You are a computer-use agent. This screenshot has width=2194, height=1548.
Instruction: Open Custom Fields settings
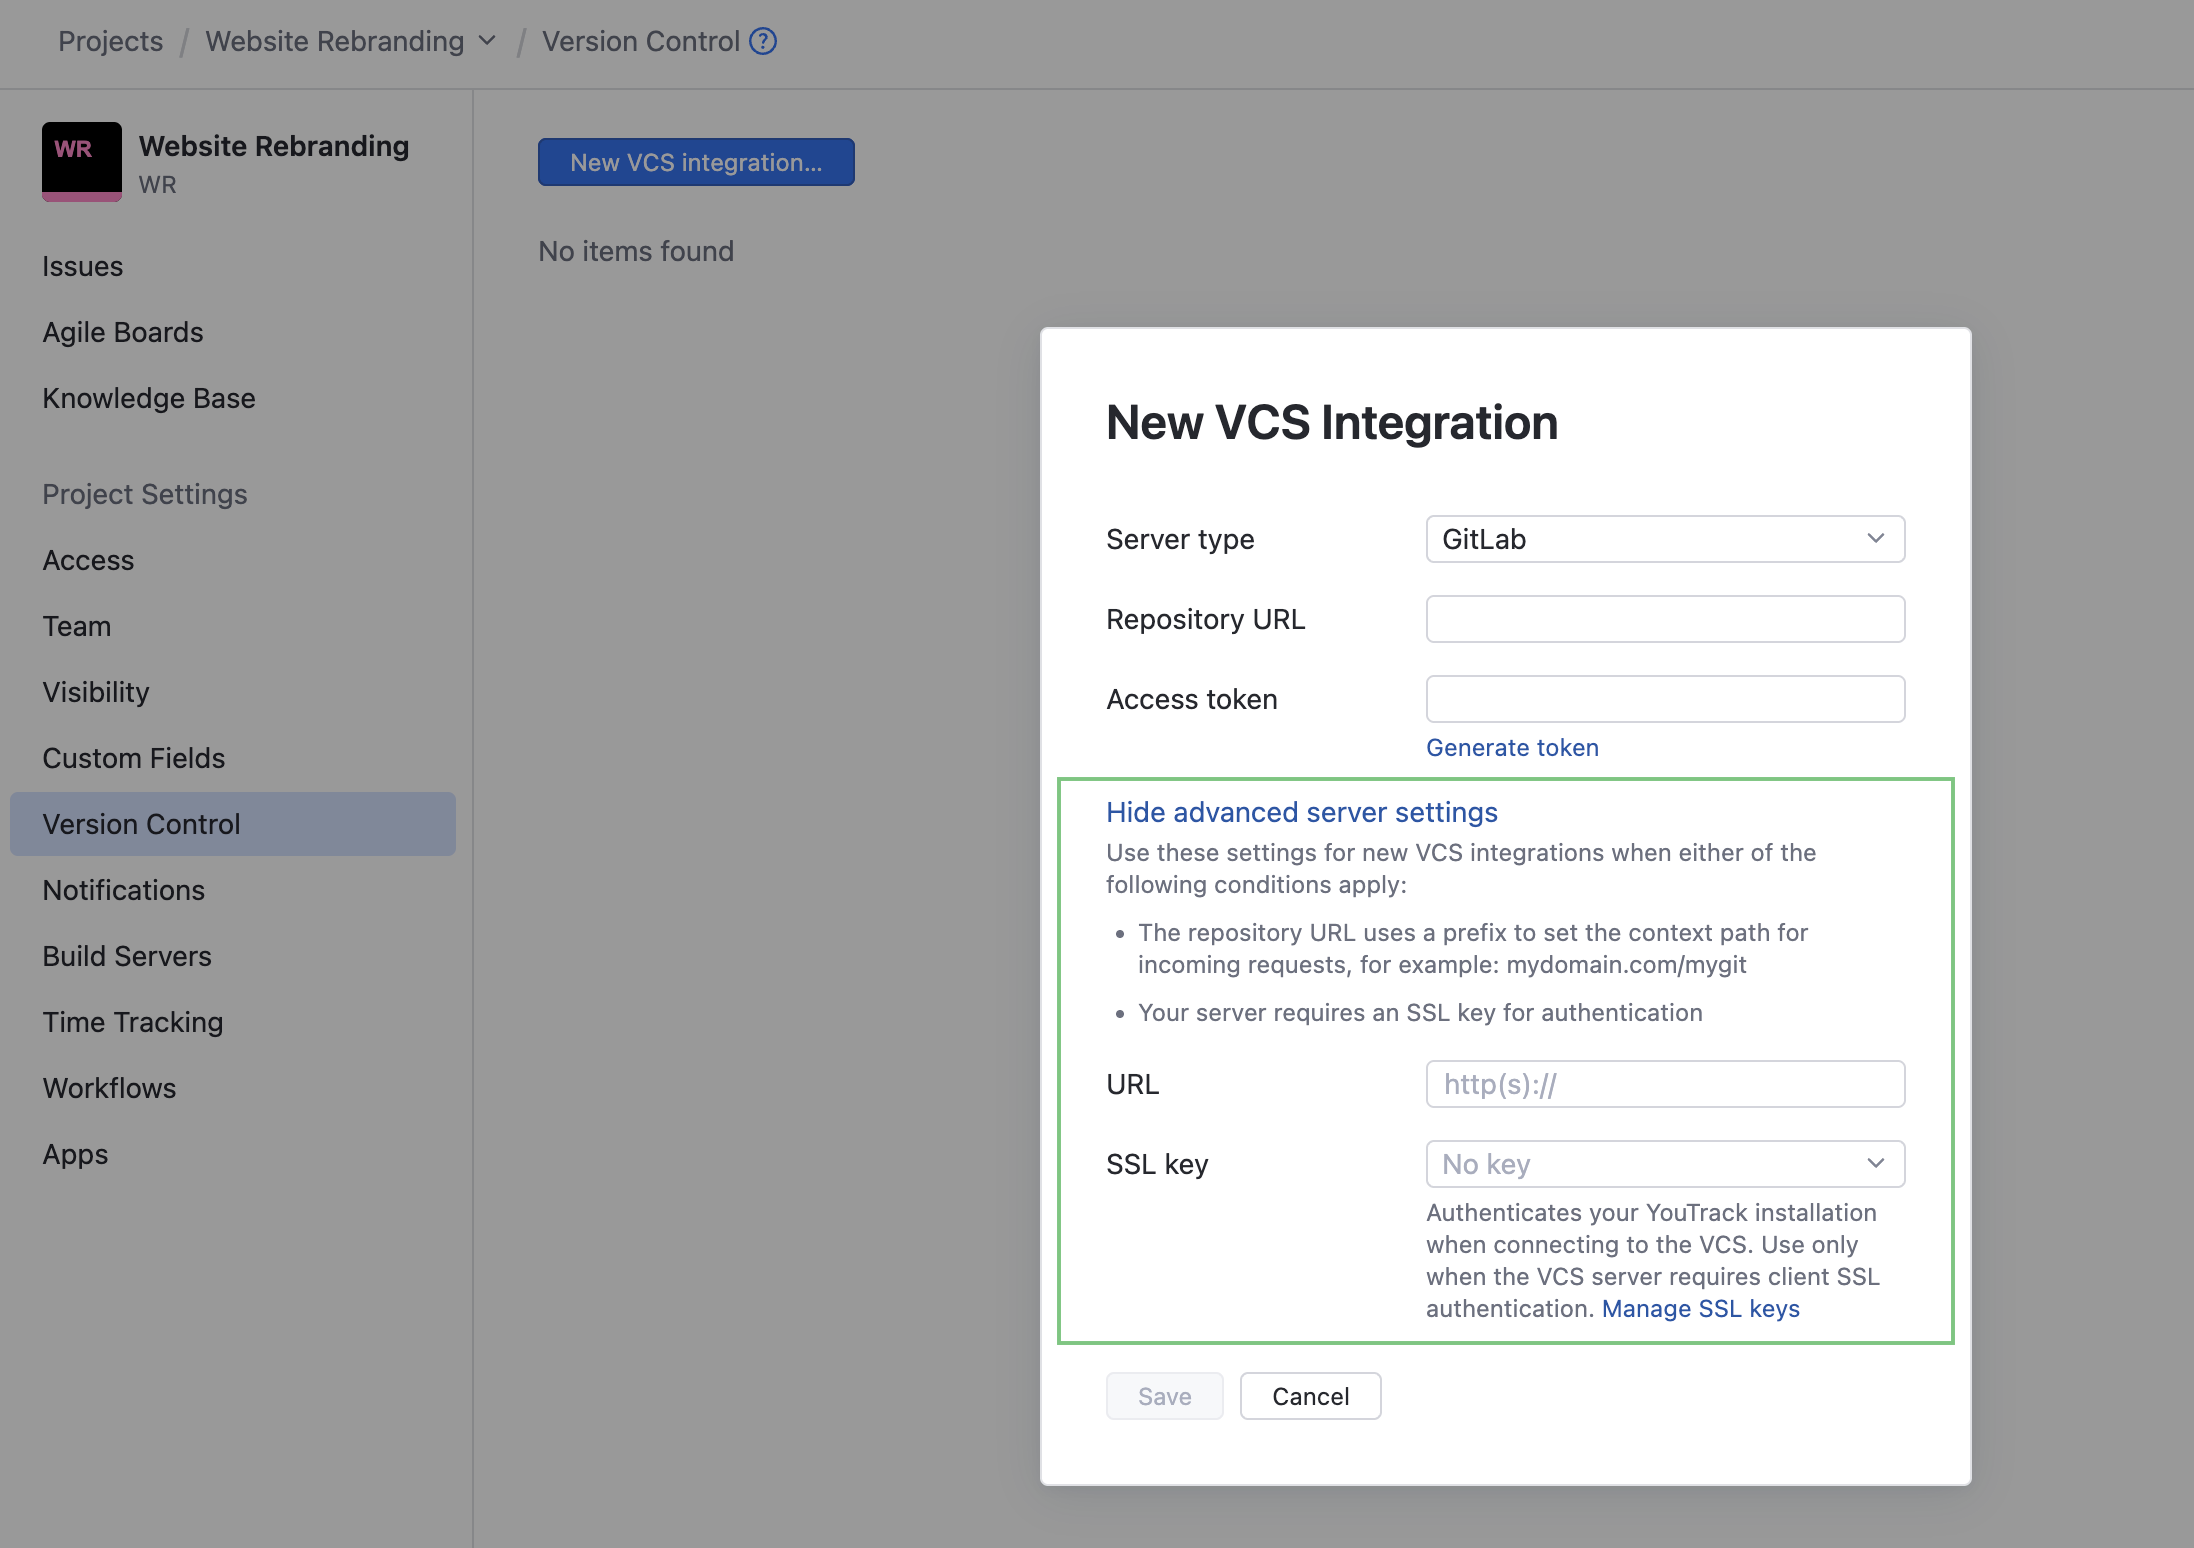pos(134,758)
